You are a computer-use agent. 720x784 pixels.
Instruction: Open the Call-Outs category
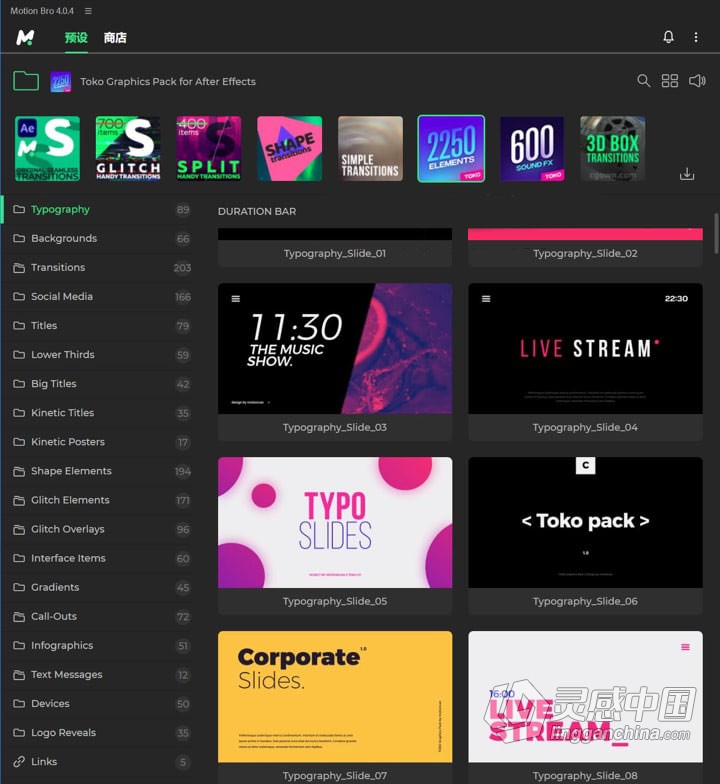(100, 616)
